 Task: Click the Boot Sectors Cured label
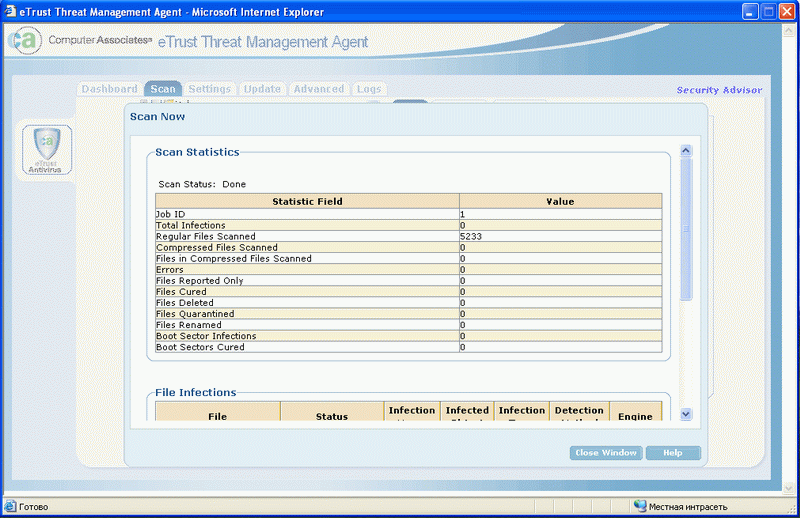(200, 347)
